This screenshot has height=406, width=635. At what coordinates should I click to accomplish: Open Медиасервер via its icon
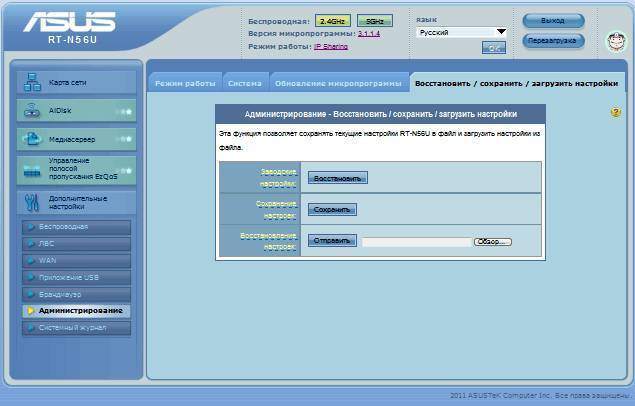click(31, 141)
